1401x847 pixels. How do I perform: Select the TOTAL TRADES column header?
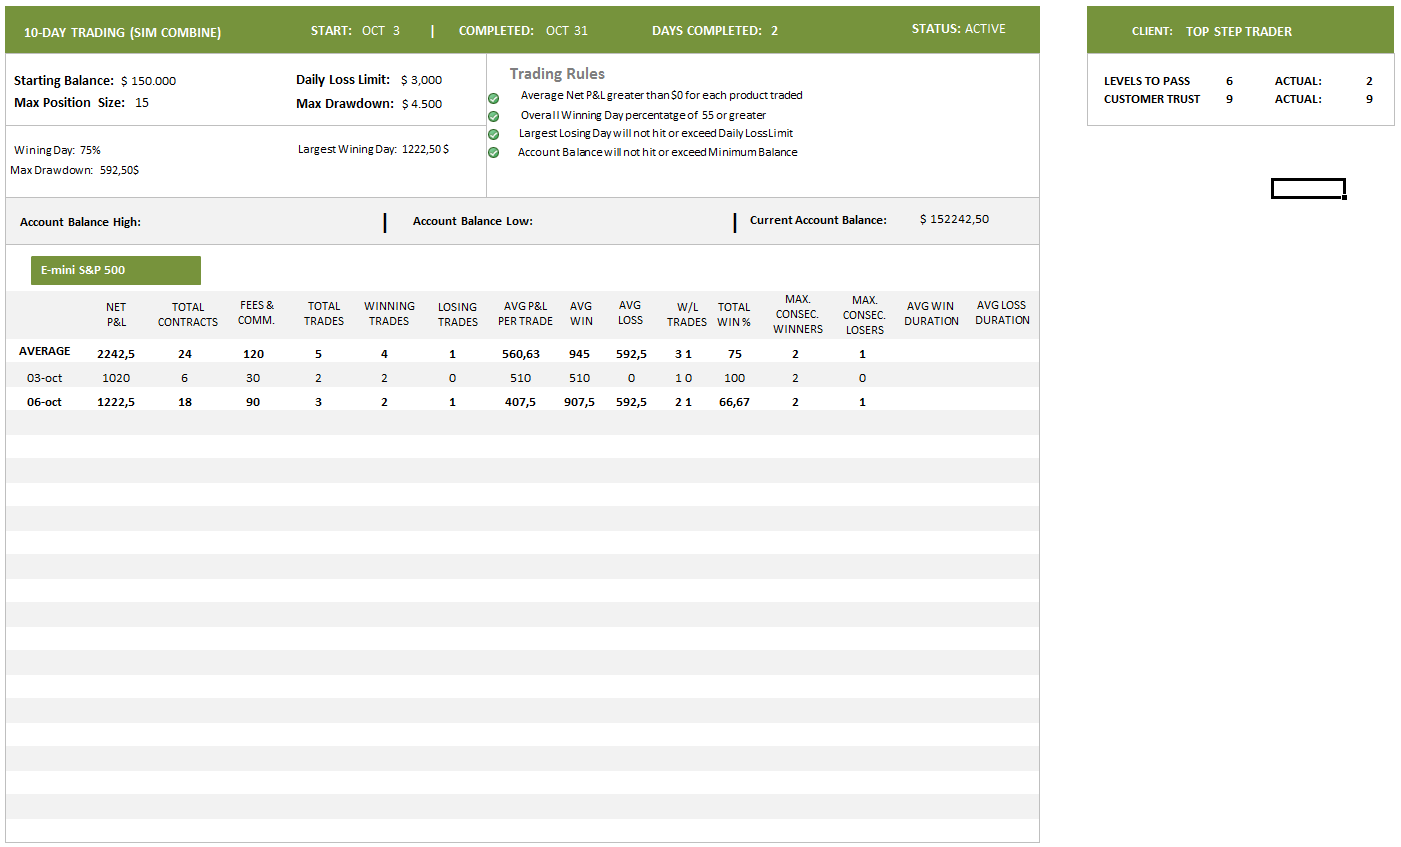point(324,314)
